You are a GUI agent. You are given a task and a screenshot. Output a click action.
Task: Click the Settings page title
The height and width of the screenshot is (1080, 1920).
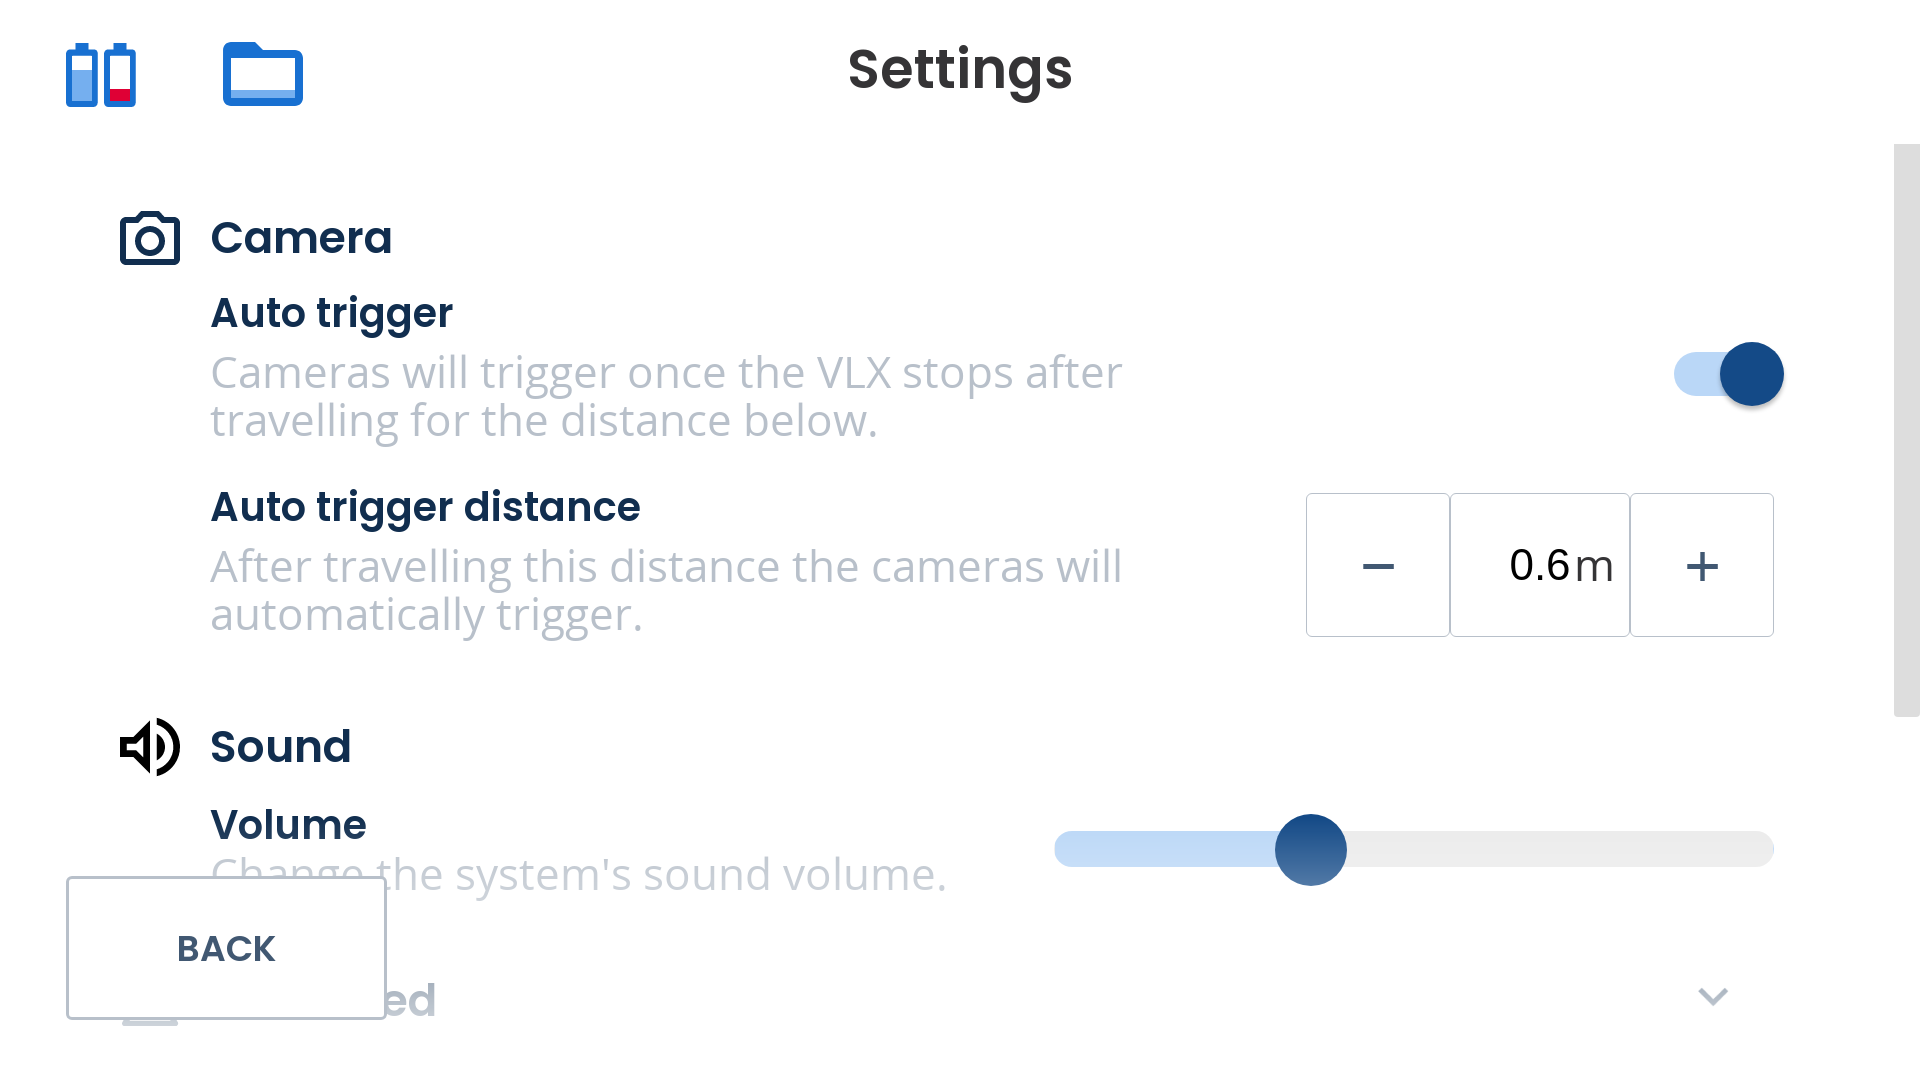[x=960, y=70]
